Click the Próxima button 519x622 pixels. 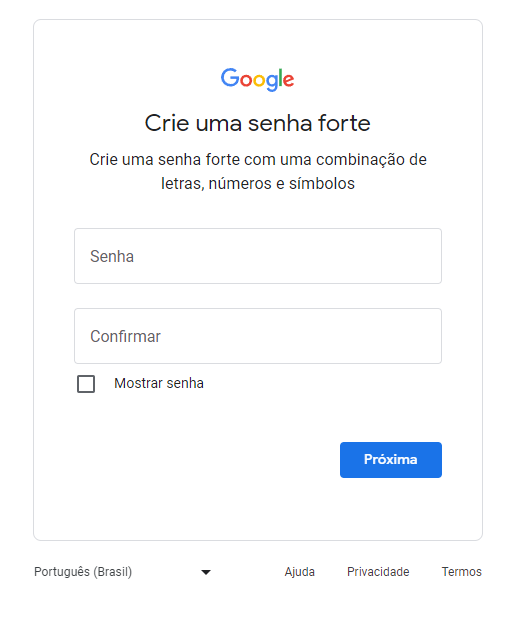391,460
